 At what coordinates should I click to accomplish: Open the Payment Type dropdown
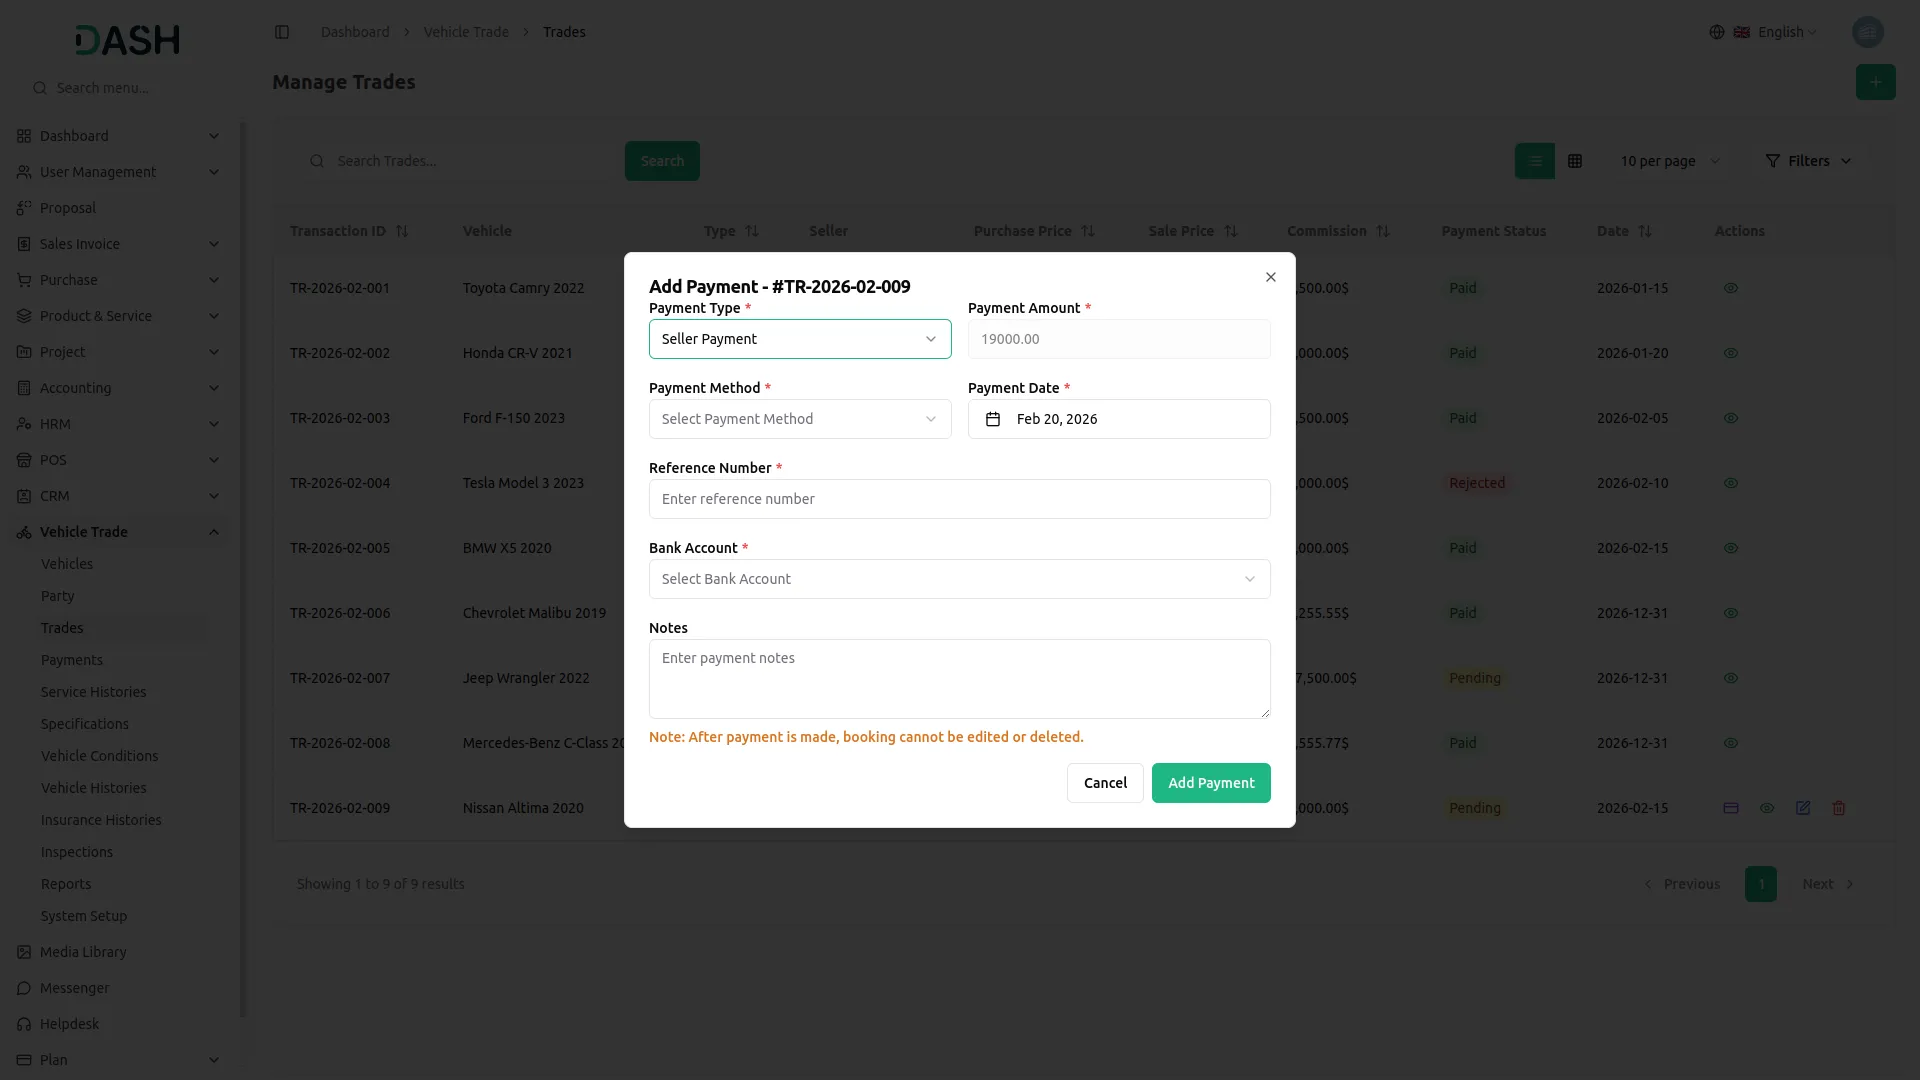click(x=799, y=339)
